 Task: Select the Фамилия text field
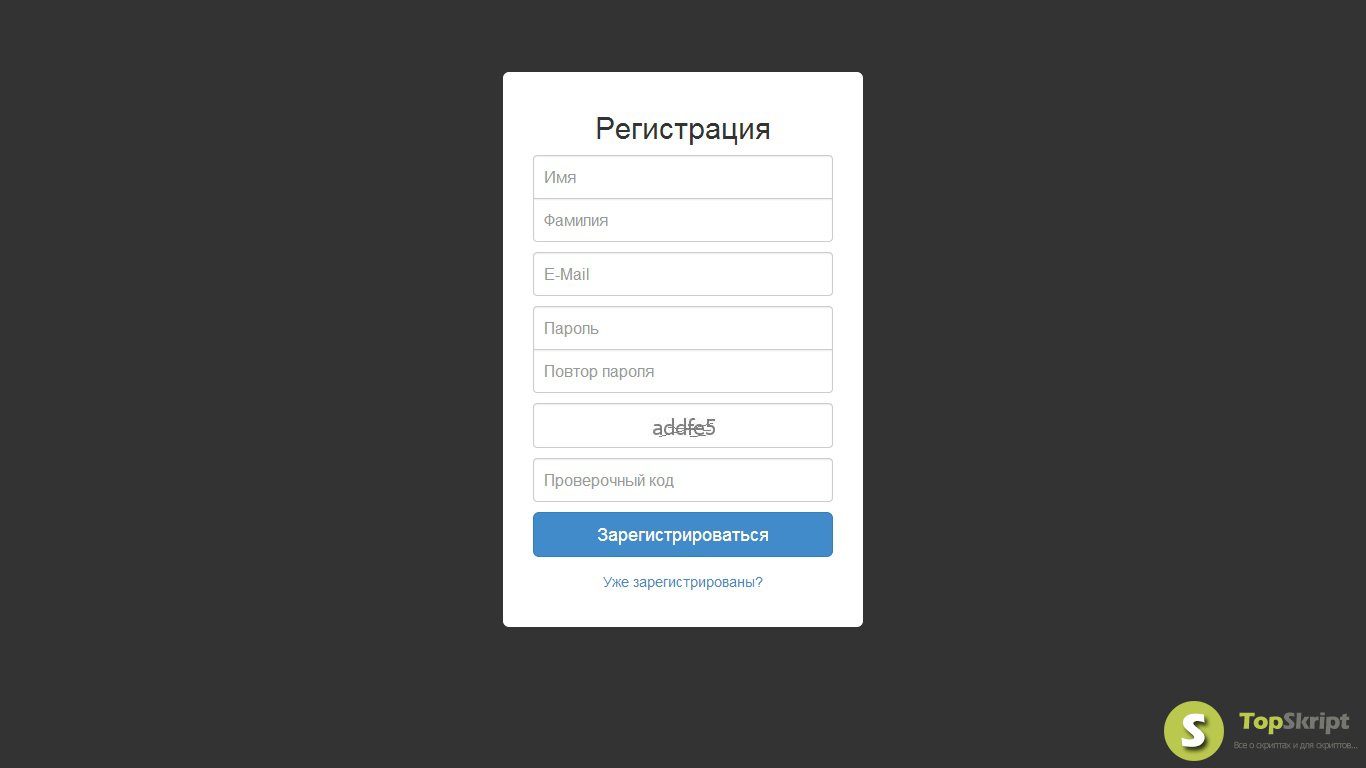[x=683, y=220]
